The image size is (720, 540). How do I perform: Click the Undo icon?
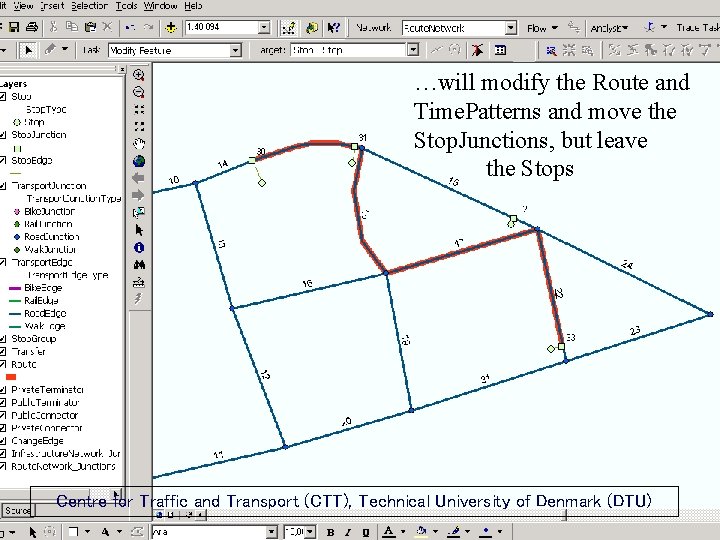coord(130,27)
